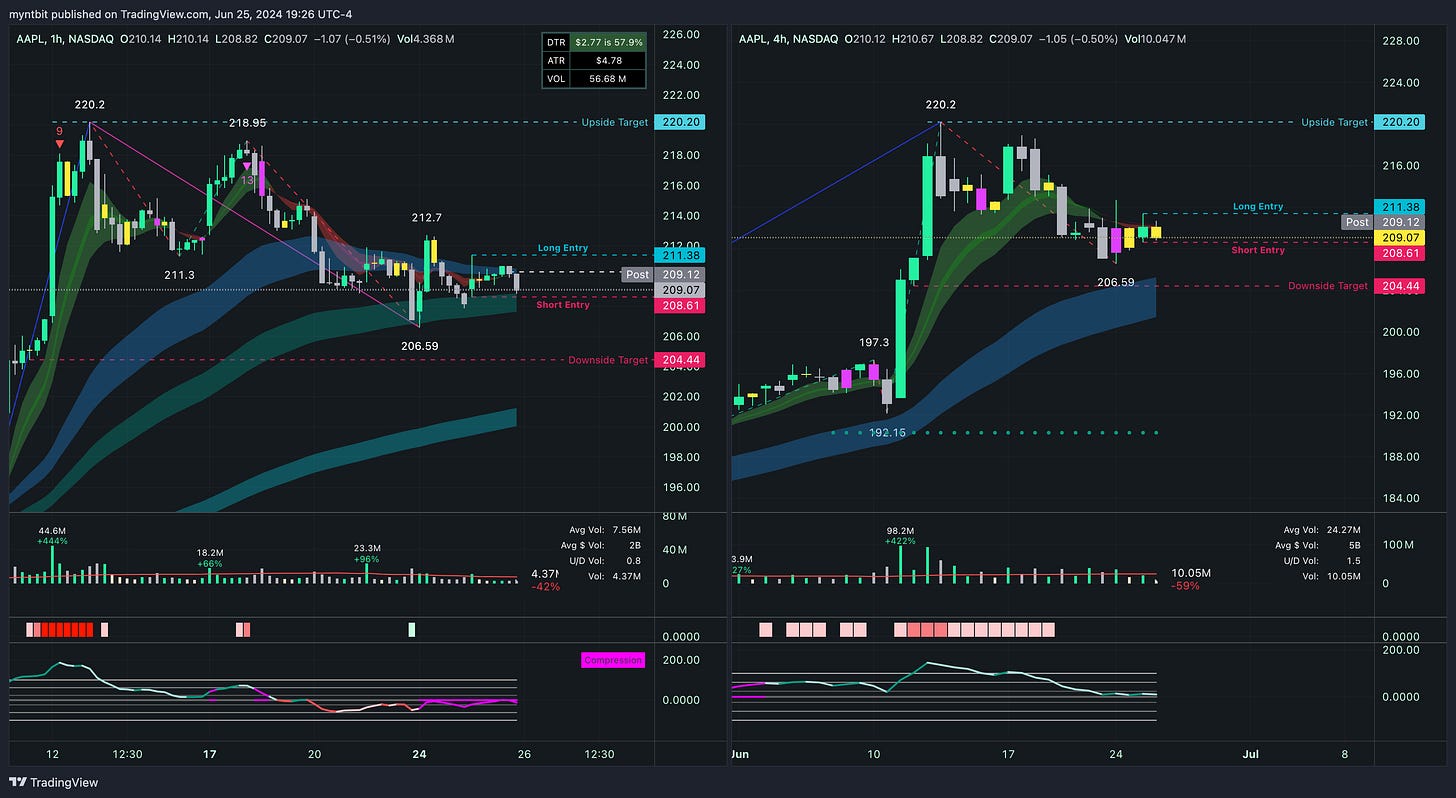1456x798 pixels.
Task: Click the Jul date on 4h time axis
Action: 1250,754
